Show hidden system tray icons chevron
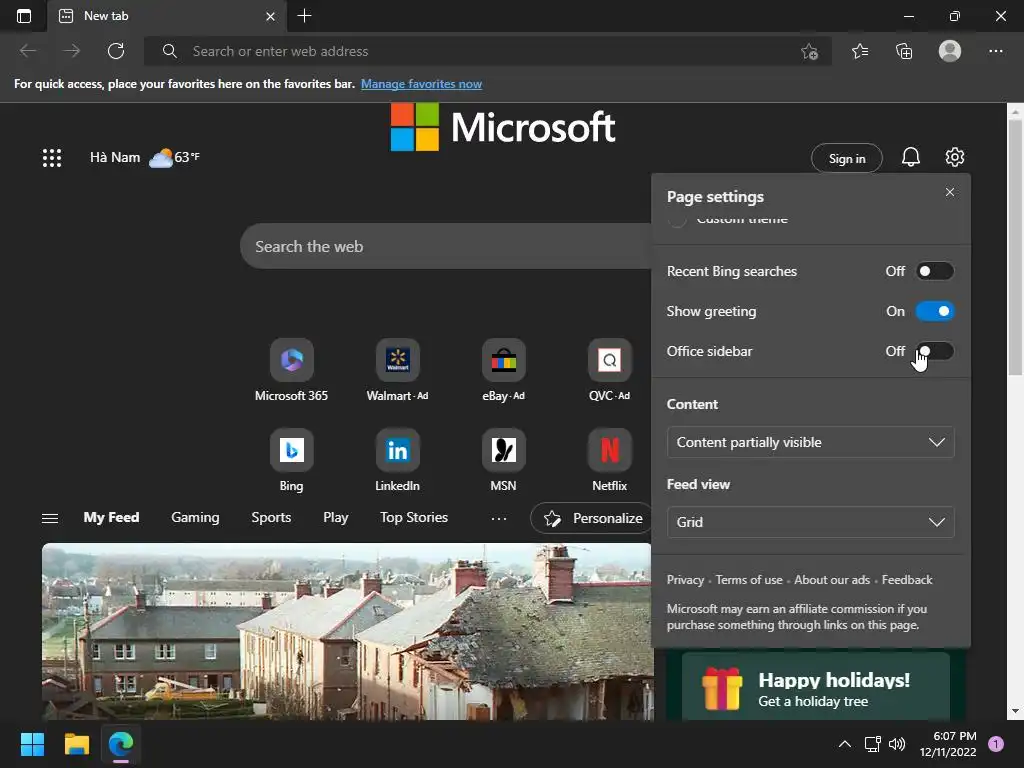Image resolution: width=1024 pixels, height=768 pixels. [844, 744]
